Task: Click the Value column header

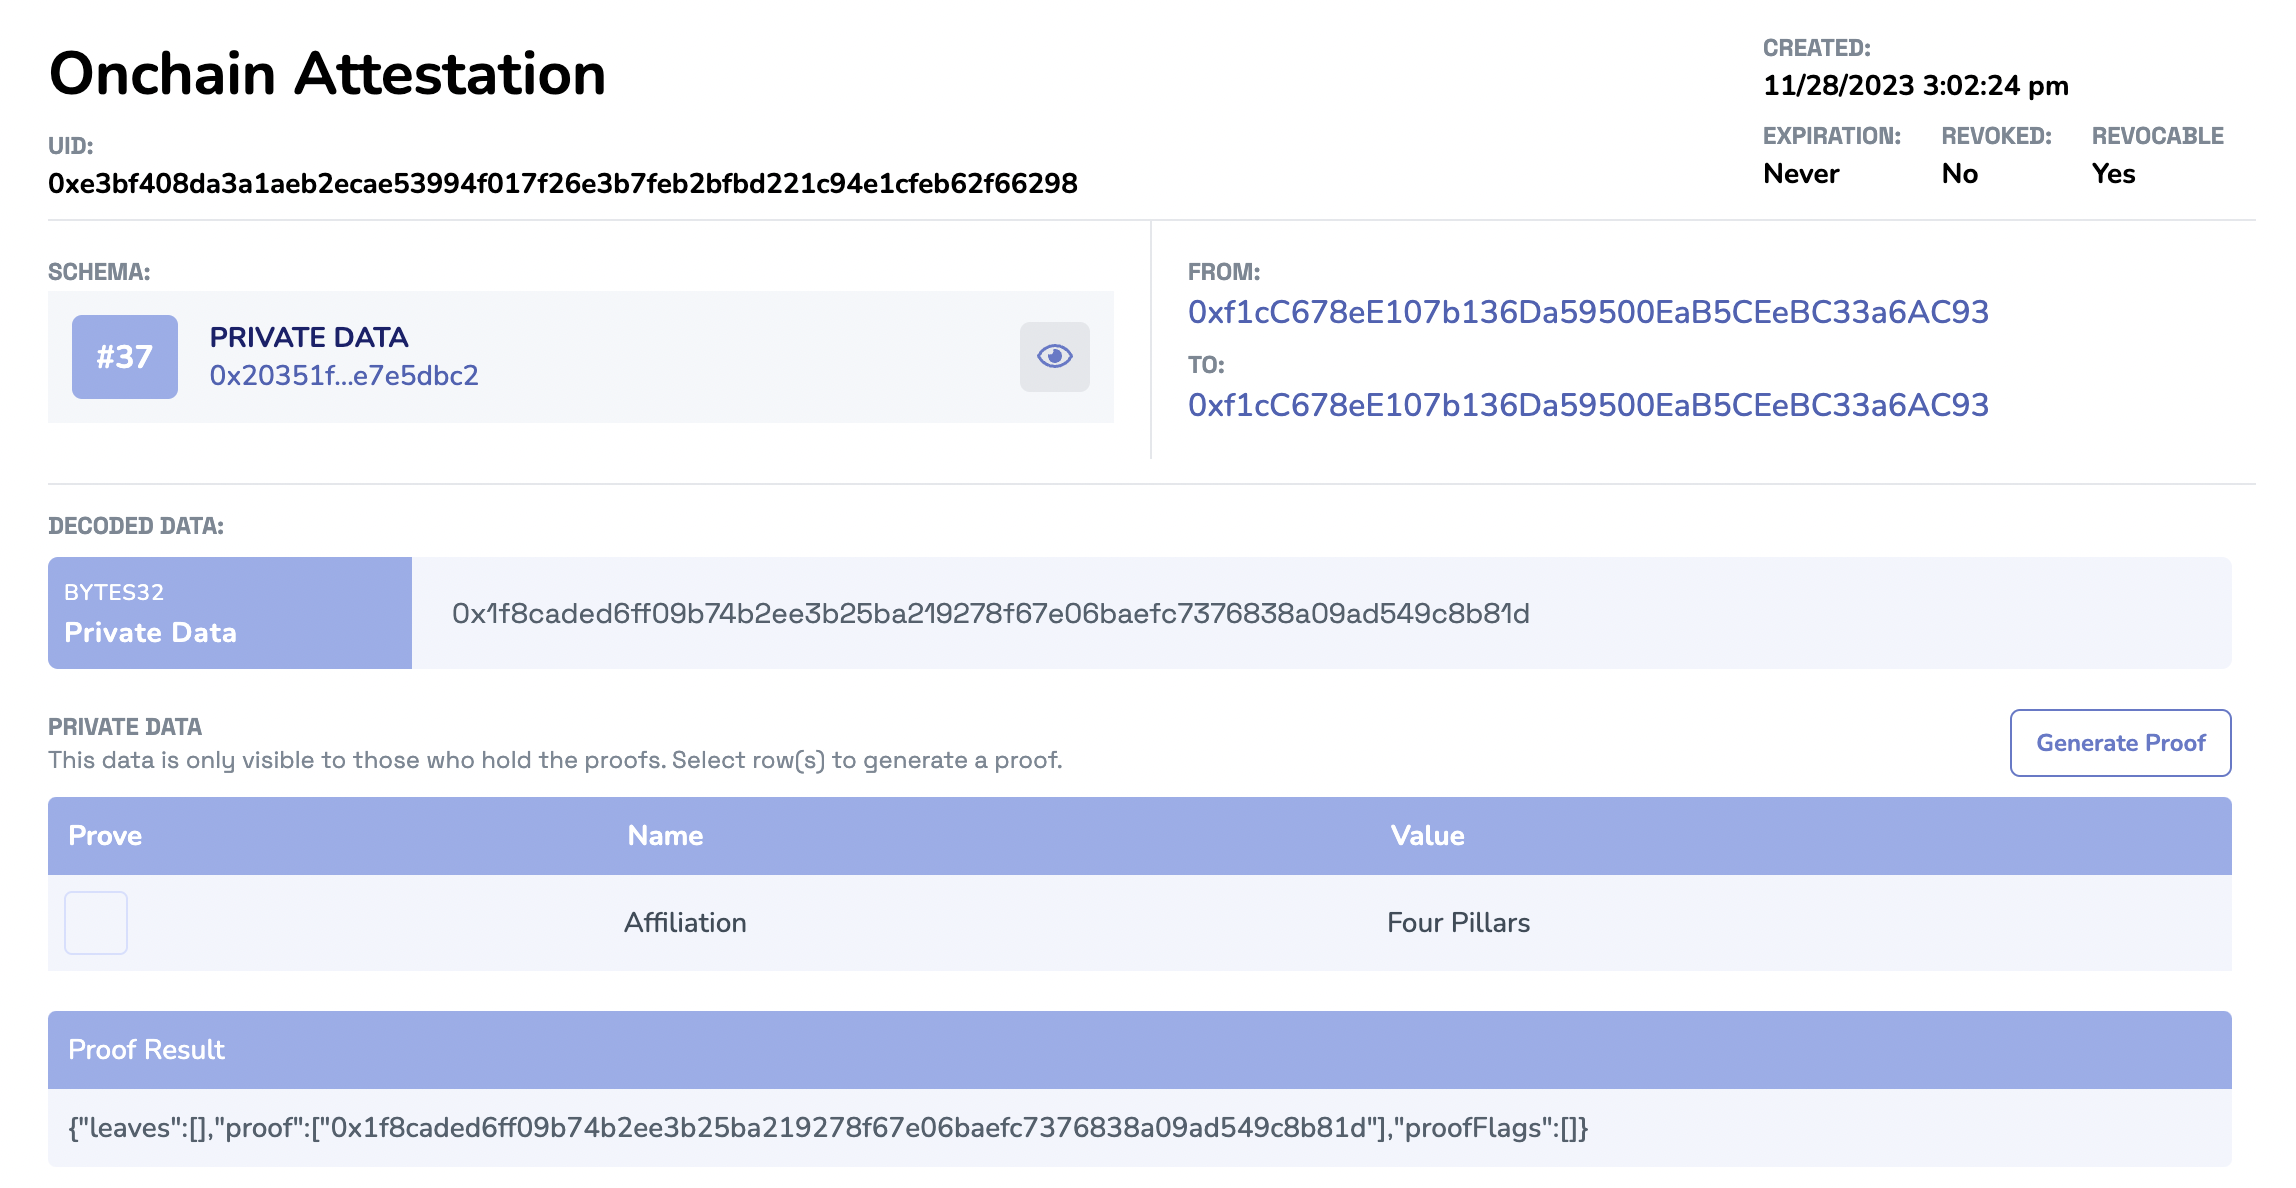Action: (x=1427, y=836)
